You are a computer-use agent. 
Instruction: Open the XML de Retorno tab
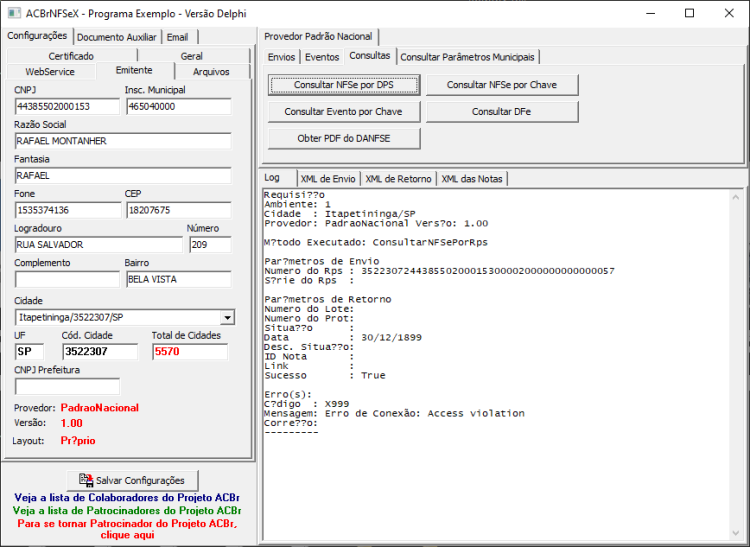pyautogui.click(x=398, y=179)
